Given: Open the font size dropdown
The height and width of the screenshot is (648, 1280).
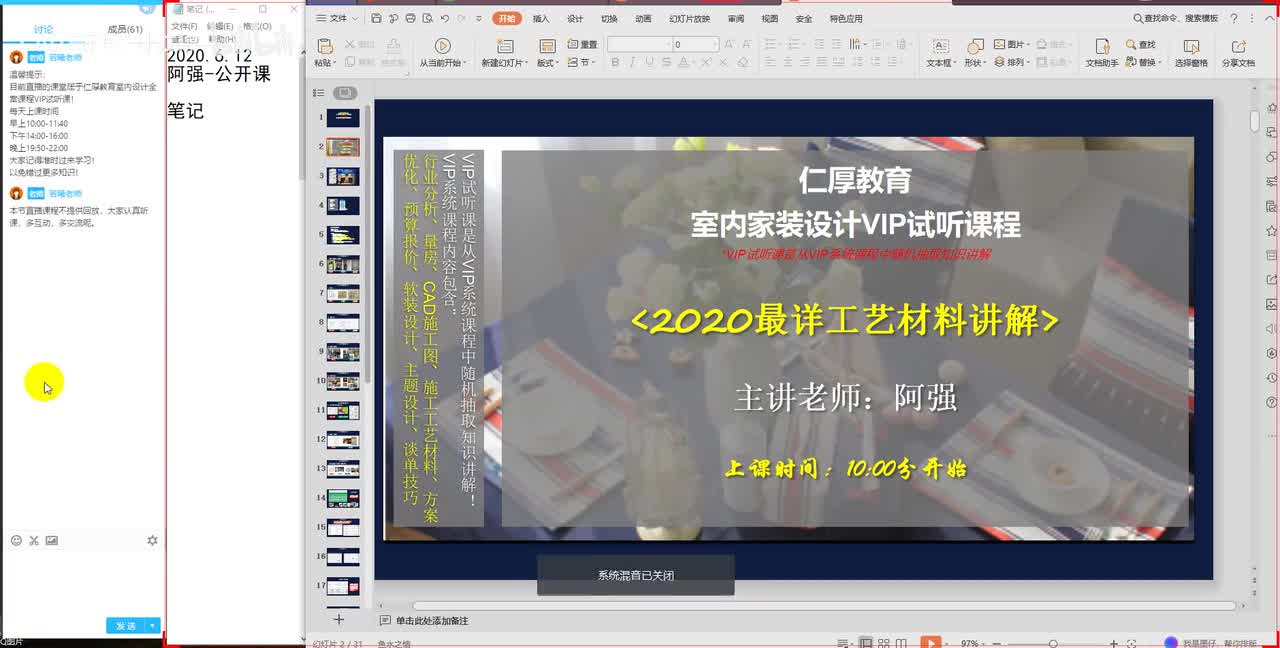Looking at the screenshot, I should point(714,44).
